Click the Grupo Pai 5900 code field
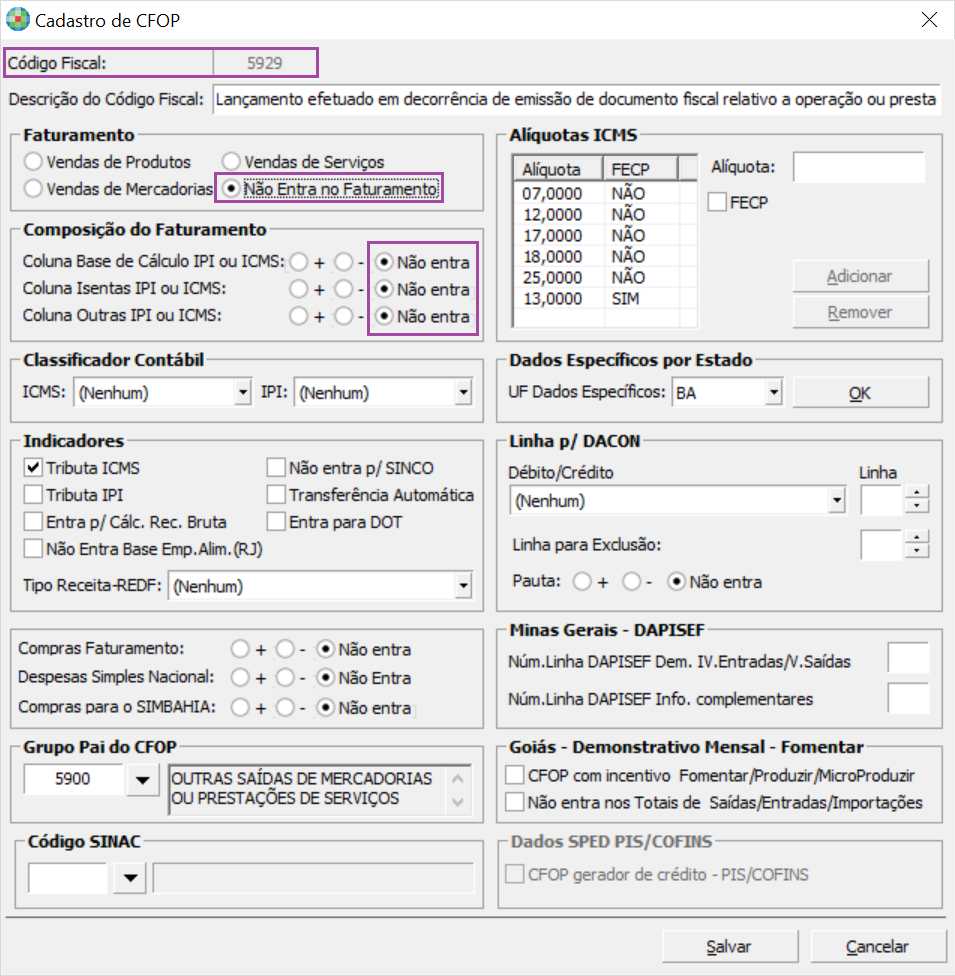 73,779
